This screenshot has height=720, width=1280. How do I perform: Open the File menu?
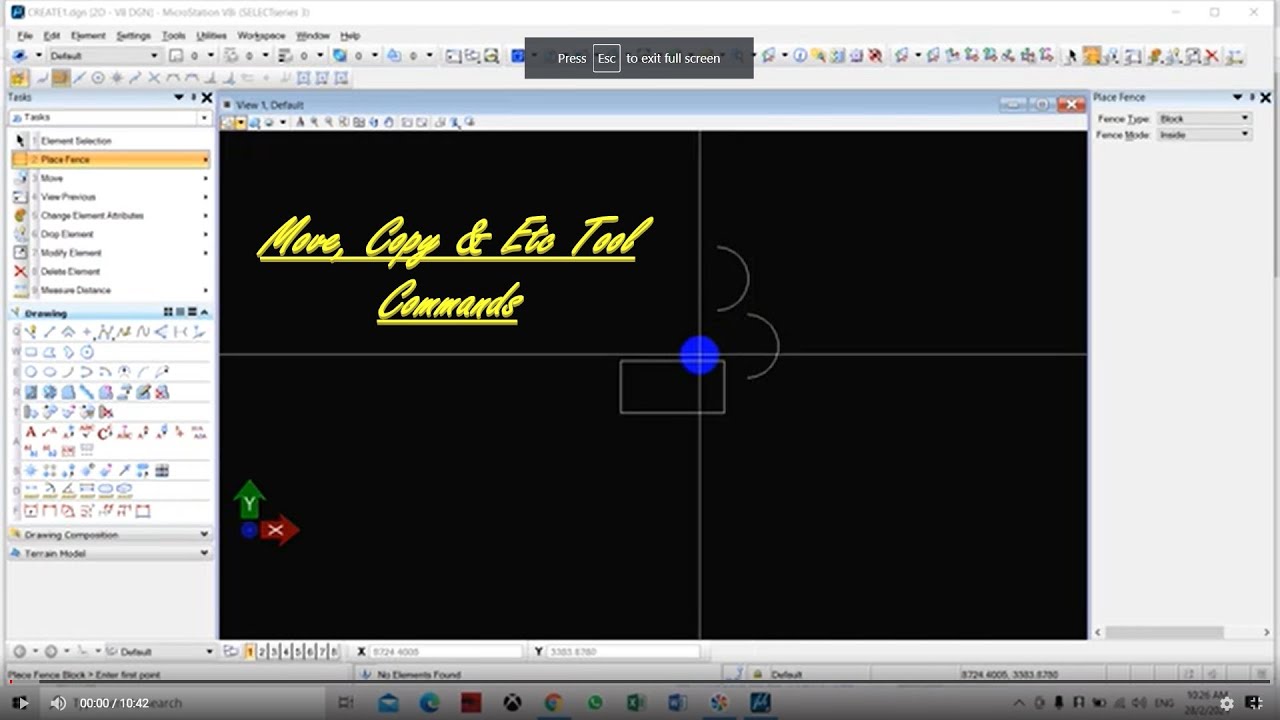pyautogui.click(x=25, y=36)
